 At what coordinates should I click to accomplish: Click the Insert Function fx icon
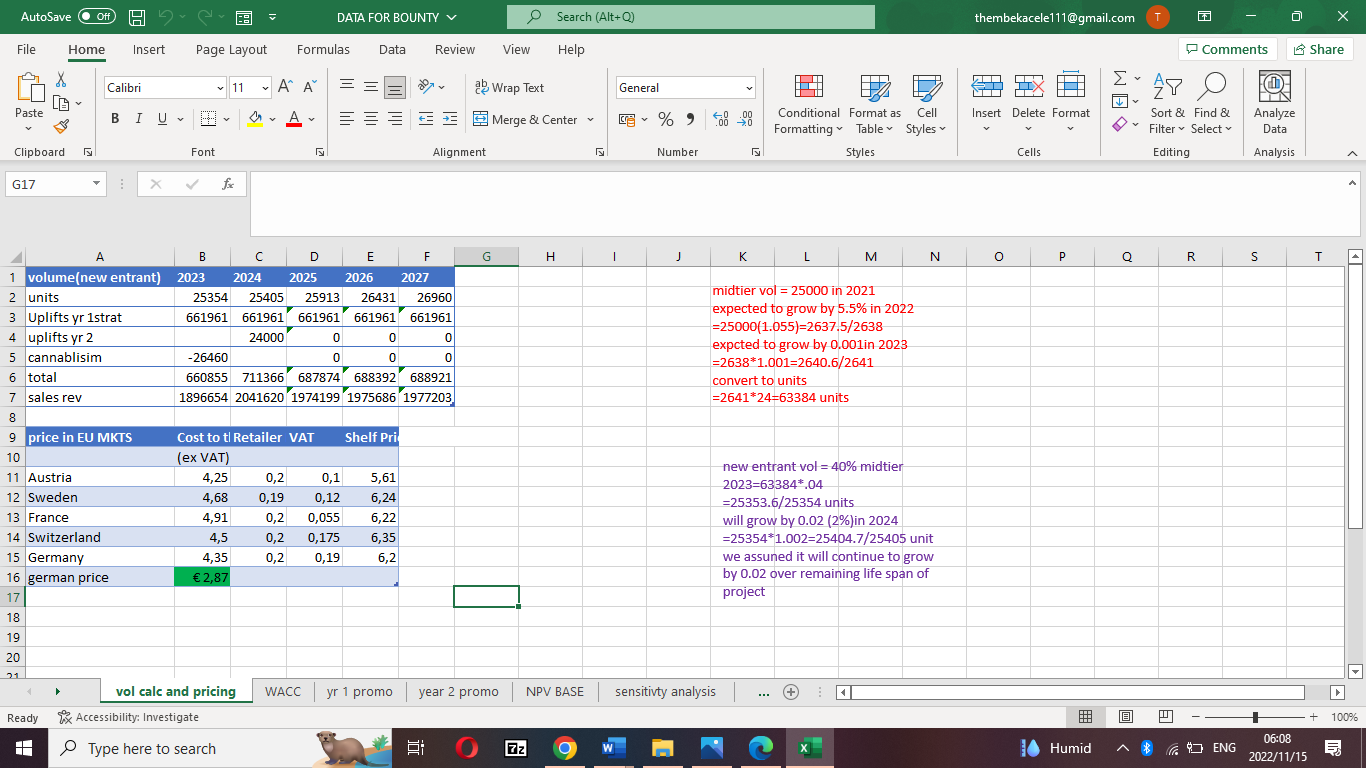click(x=229, y=184)
